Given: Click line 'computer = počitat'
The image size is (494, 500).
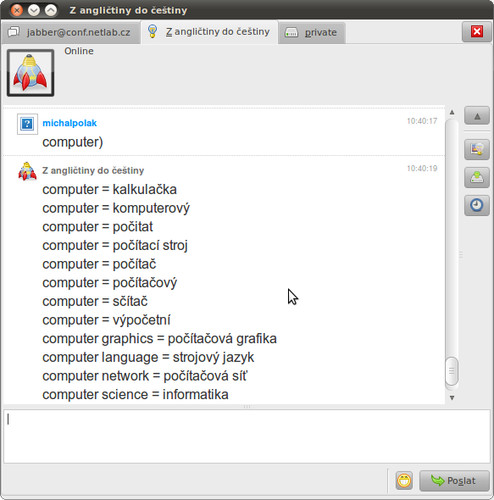Looking at the screenshot, I should (97, 227).
